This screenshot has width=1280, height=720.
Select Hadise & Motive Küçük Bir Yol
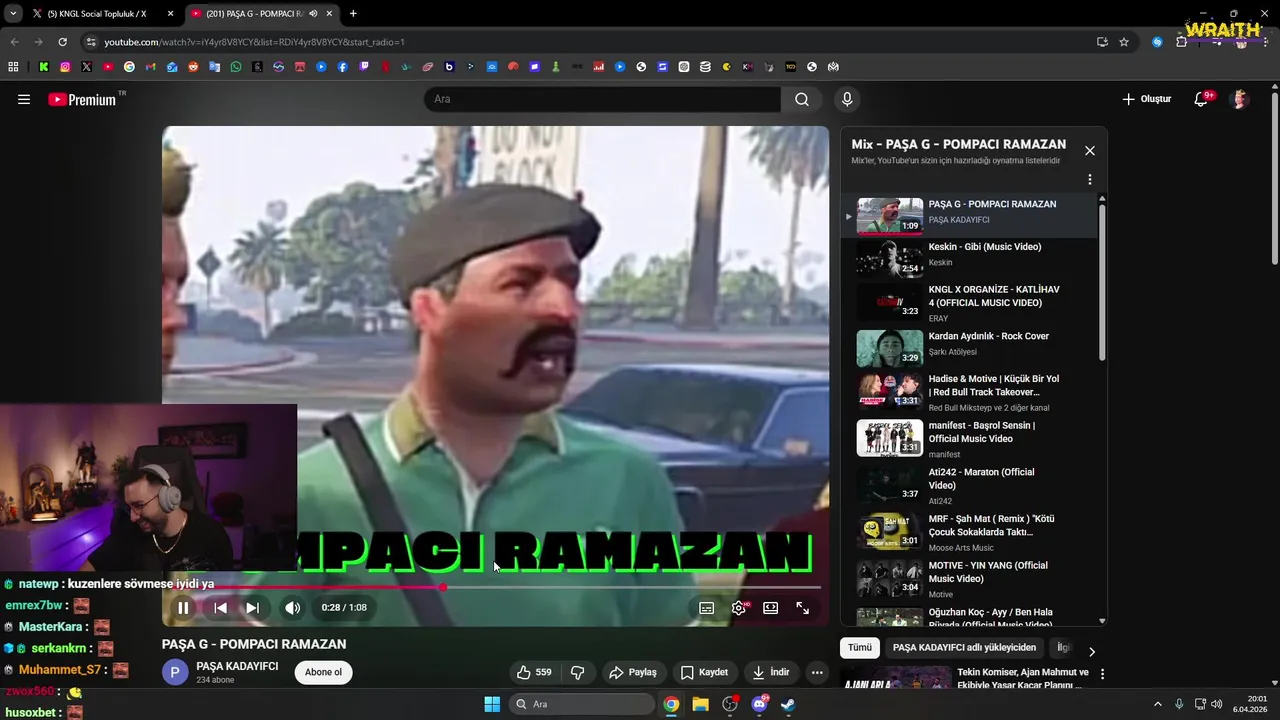click(970, 392)
